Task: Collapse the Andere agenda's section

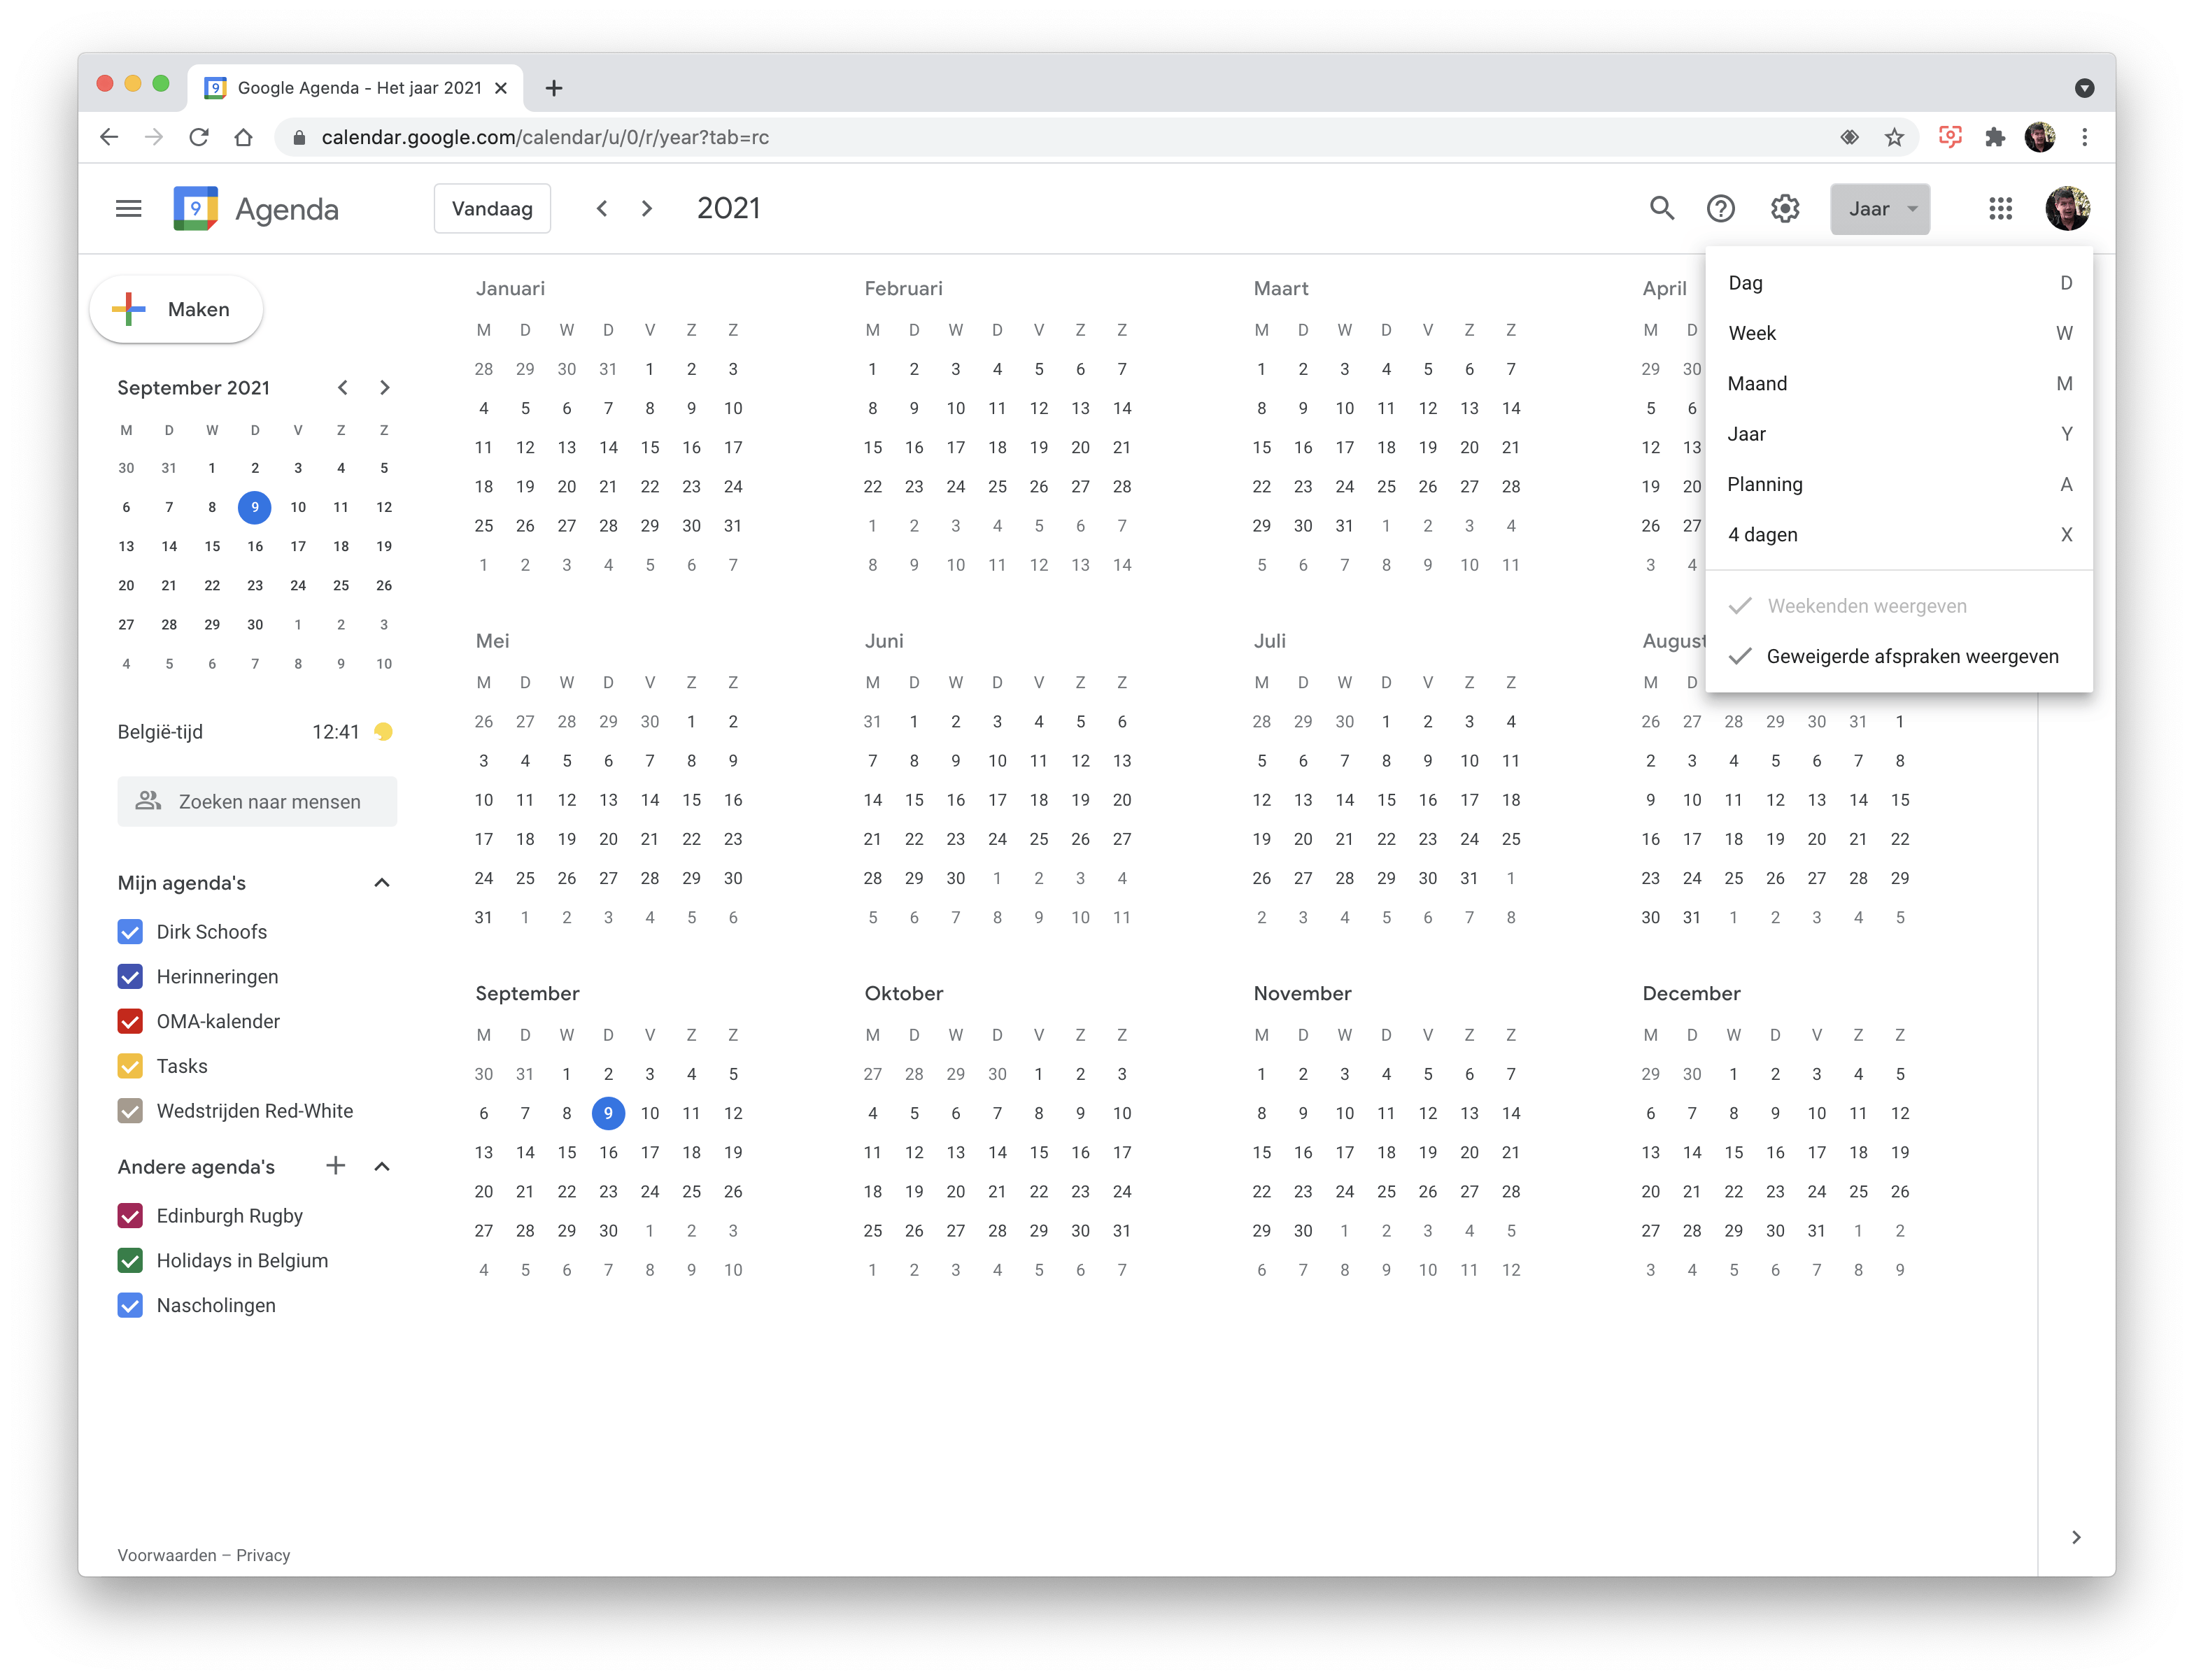Action: pyautogui.click(x=382, y=1166)
